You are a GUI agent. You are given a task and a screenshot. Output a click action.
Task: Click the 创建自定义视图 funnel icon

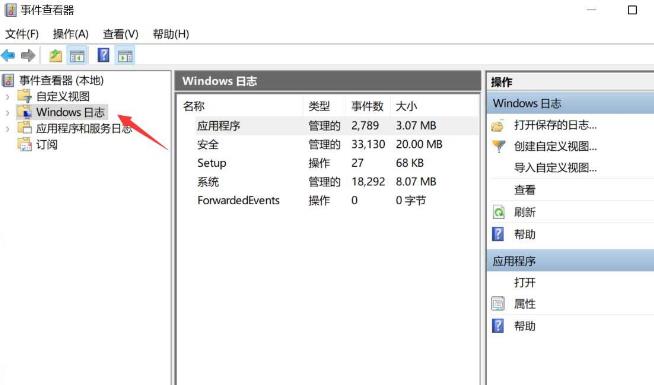[x=498, y=146]
